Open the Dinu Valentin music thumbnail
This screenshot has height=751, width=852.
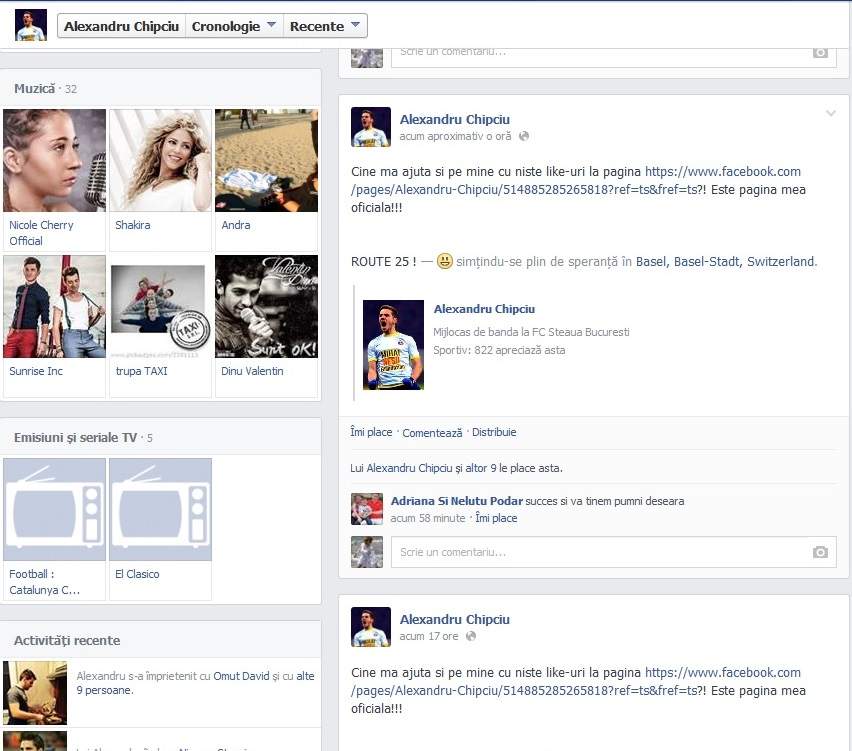pos(266,306)
